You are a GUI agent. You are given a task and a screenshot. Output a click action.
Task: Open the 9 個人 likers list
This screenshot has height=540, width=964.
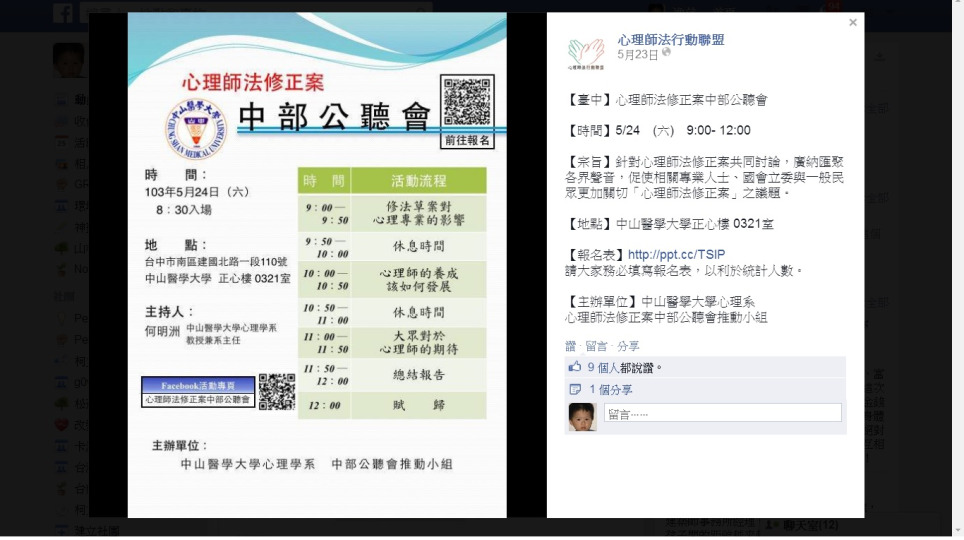pyautogui.click(x=603, y=368)
